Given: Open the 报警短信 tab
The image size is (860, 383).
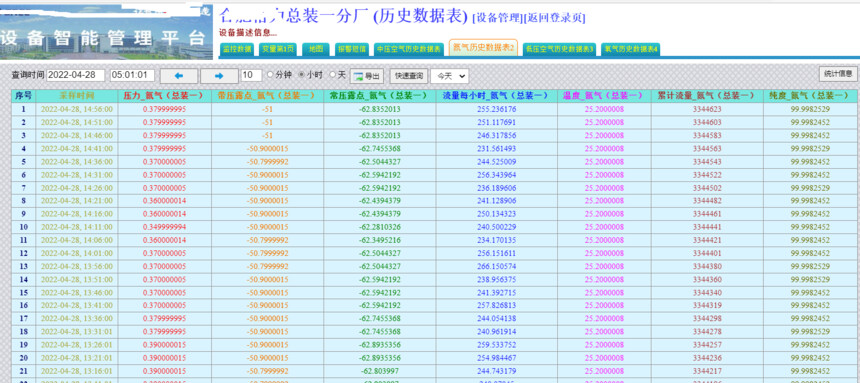Looking at the screenshot, I should pyautogui.click(x=352, y=49).
